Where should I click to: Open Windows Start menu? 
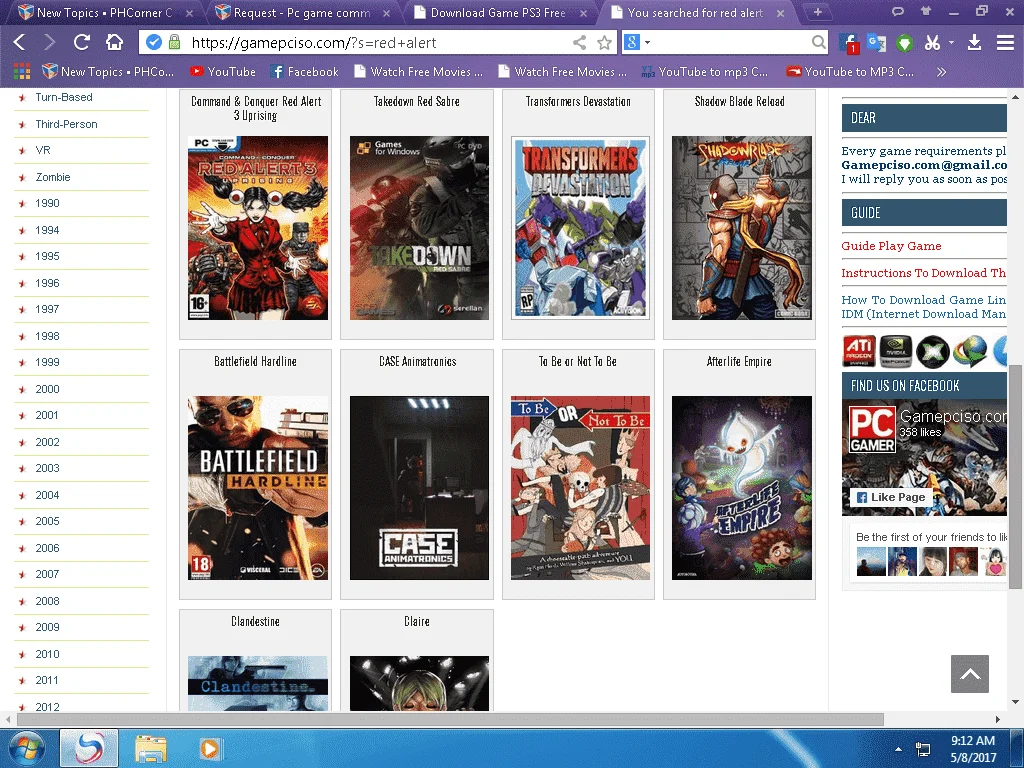click(x=26, y=748)
